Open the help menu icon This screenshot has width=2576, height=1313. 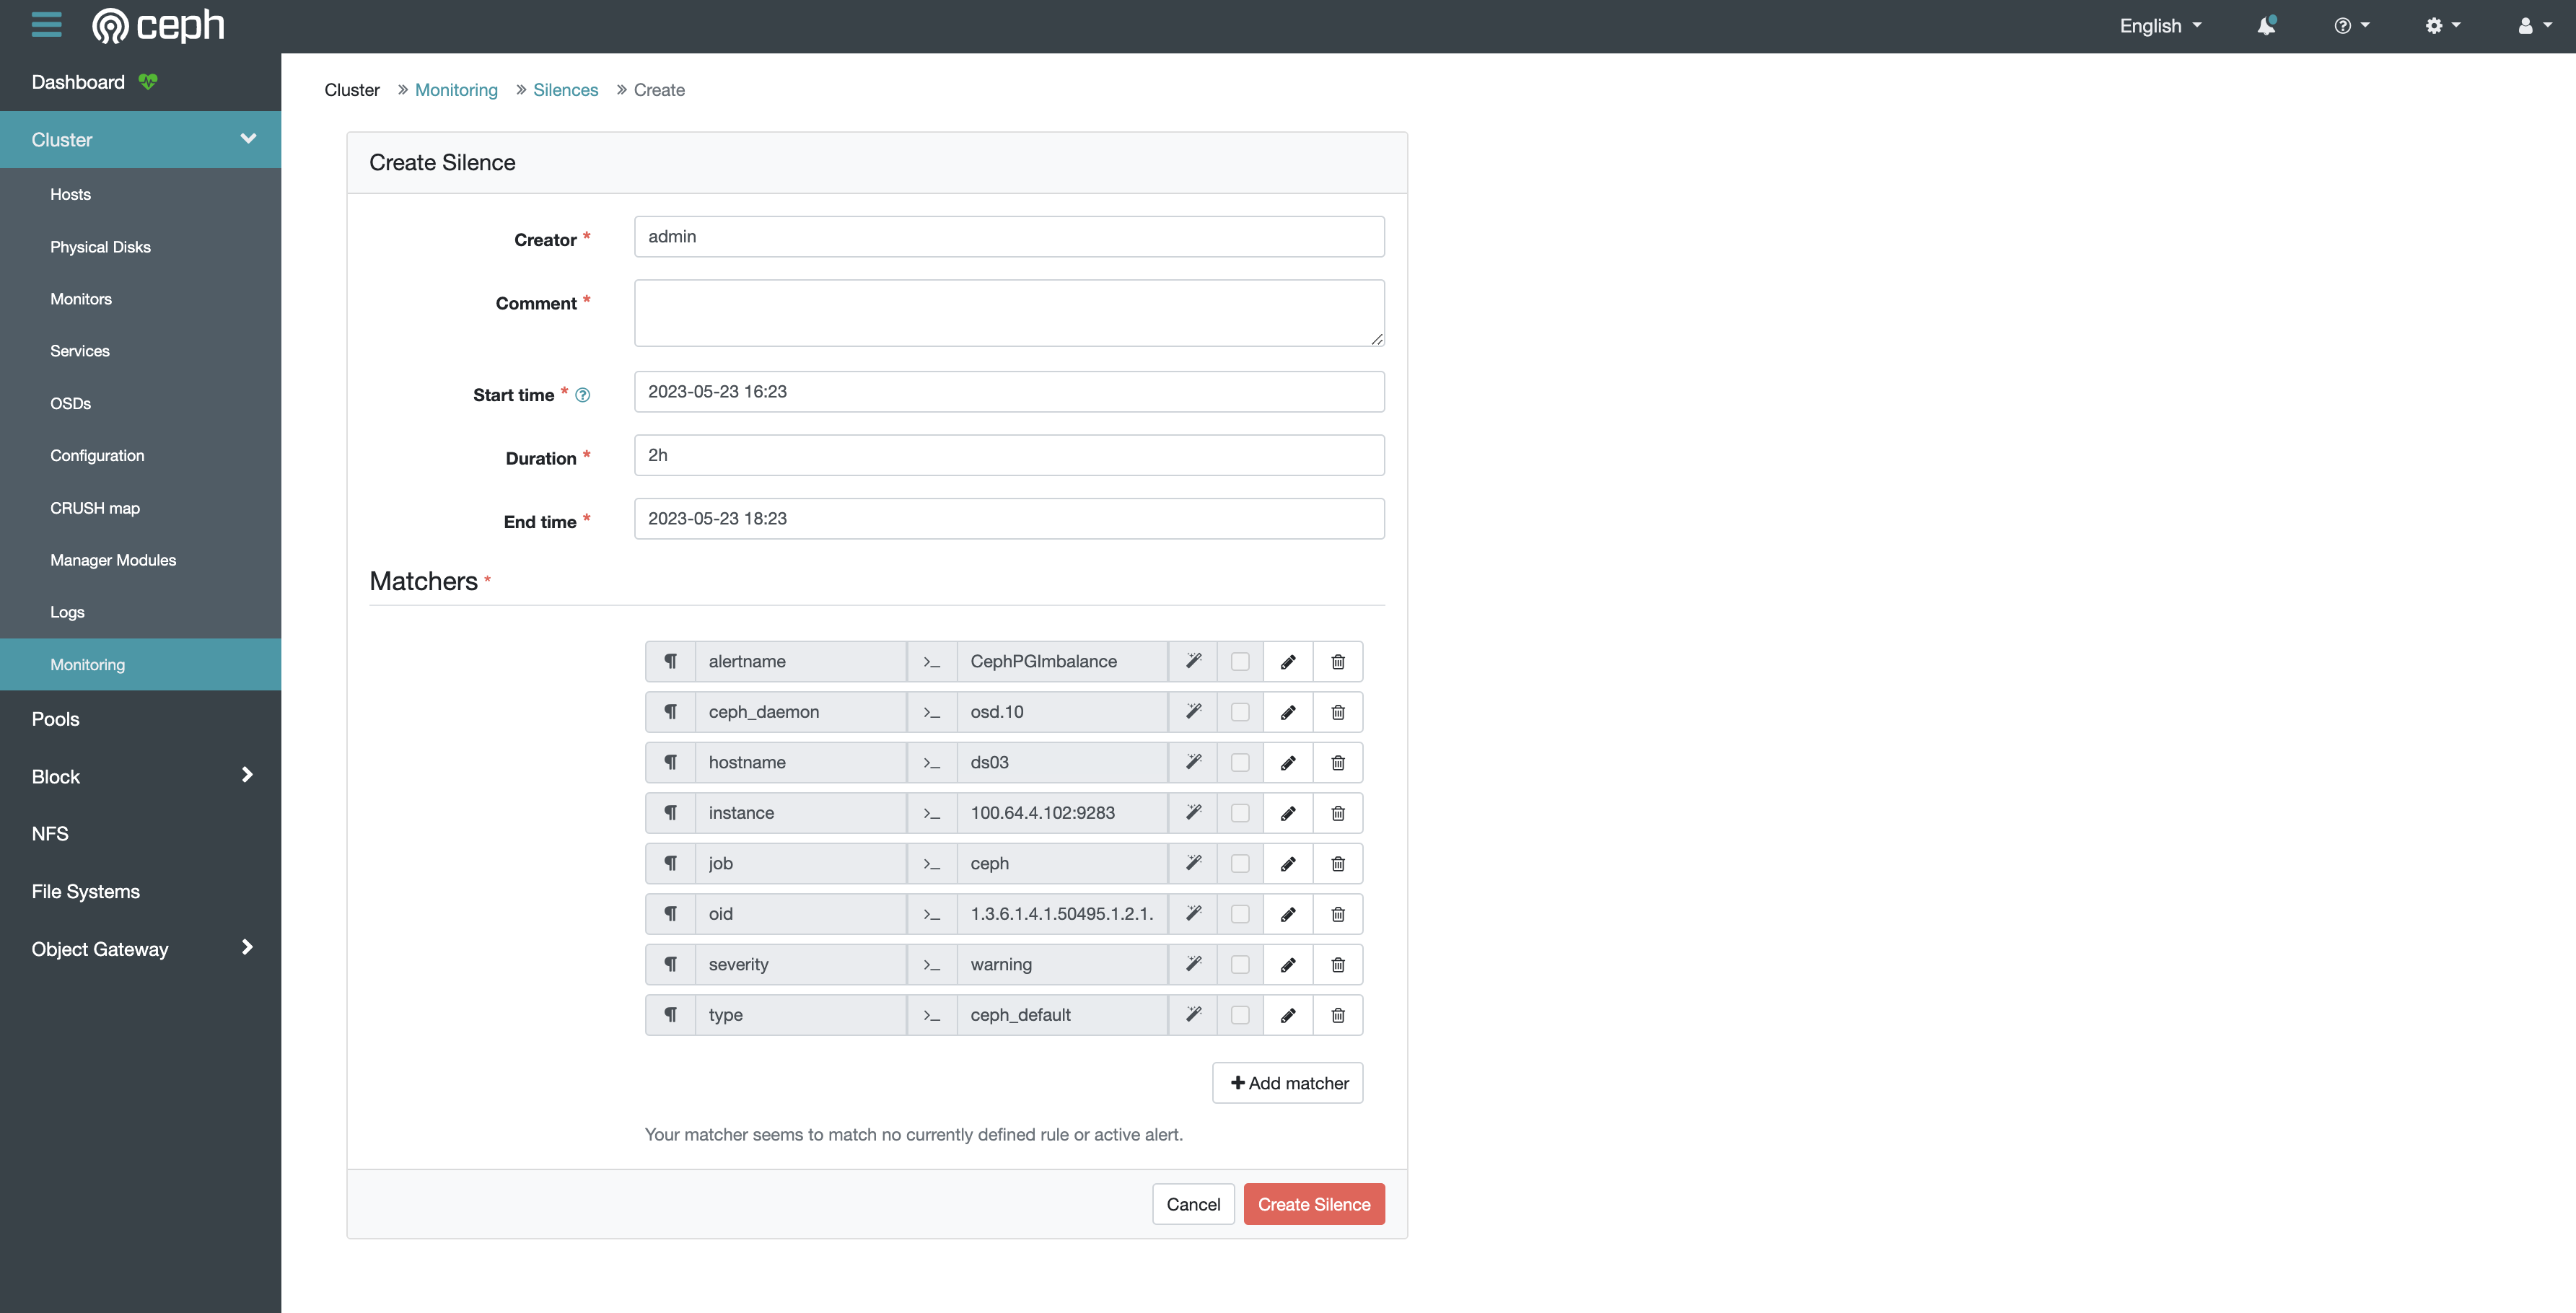[x=2351, y=25]
